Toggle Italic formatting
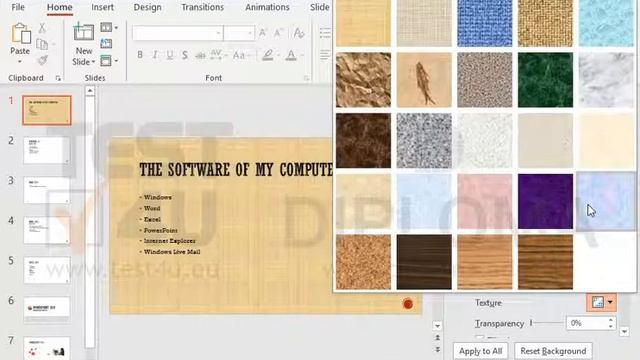This screenshot has width=640, height=360. [x=155, y=55]
